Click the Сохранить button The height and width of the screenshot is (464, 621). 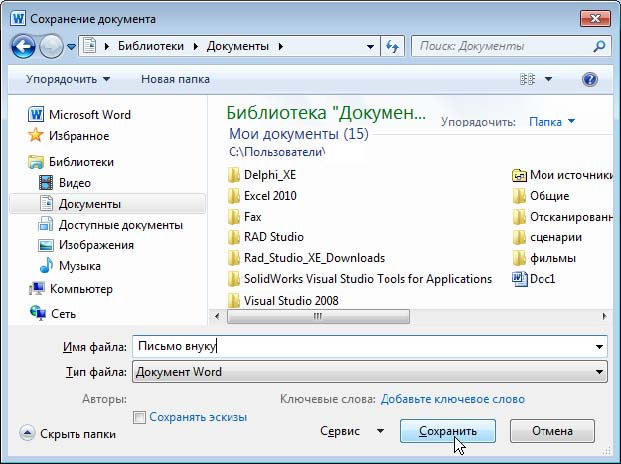pos(448,431)
